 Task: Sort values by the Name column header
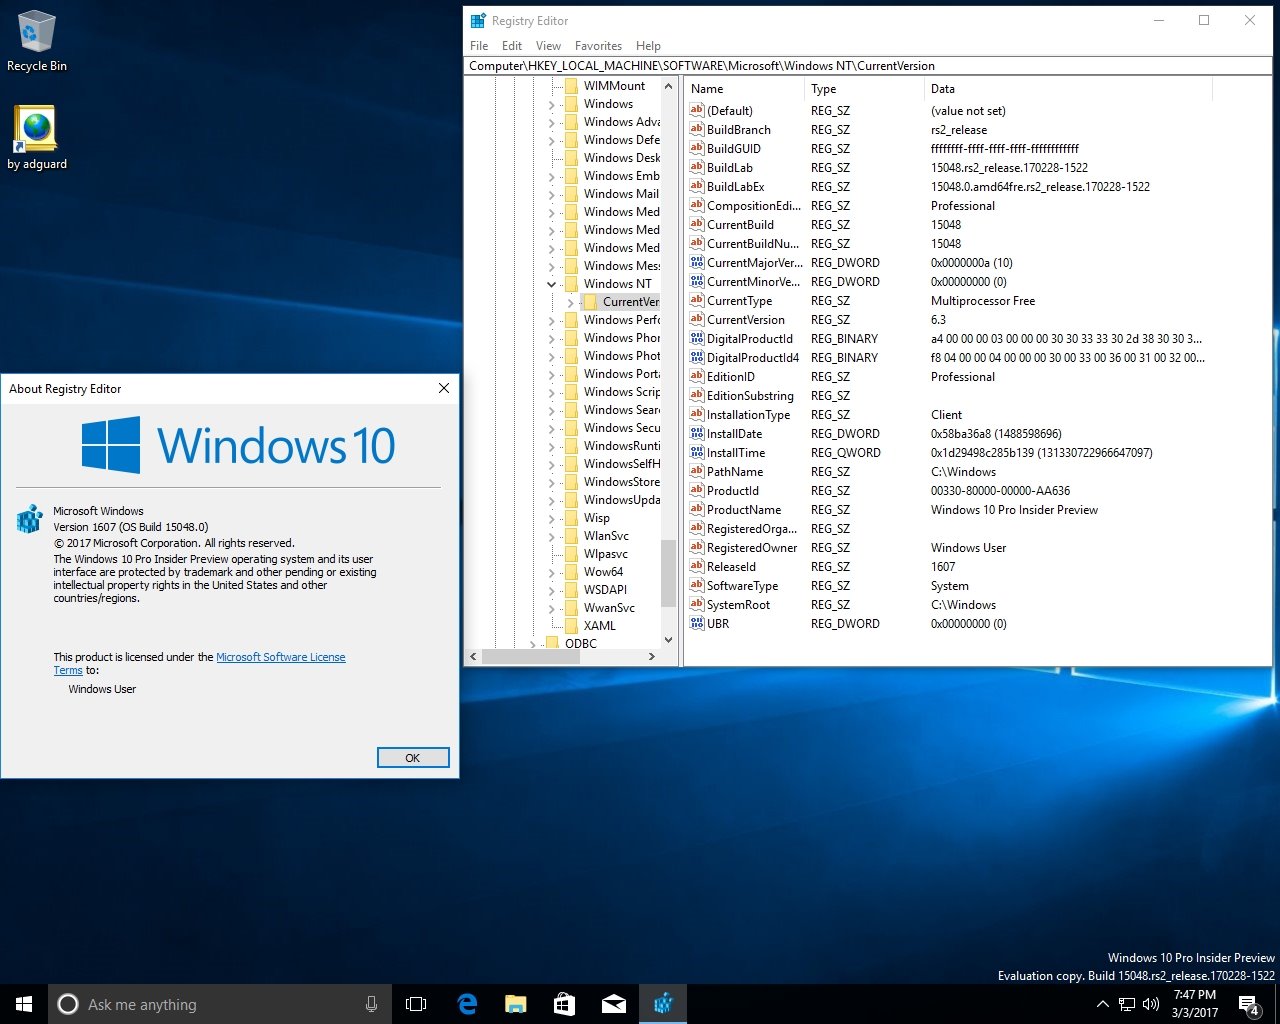pos(745,89)
